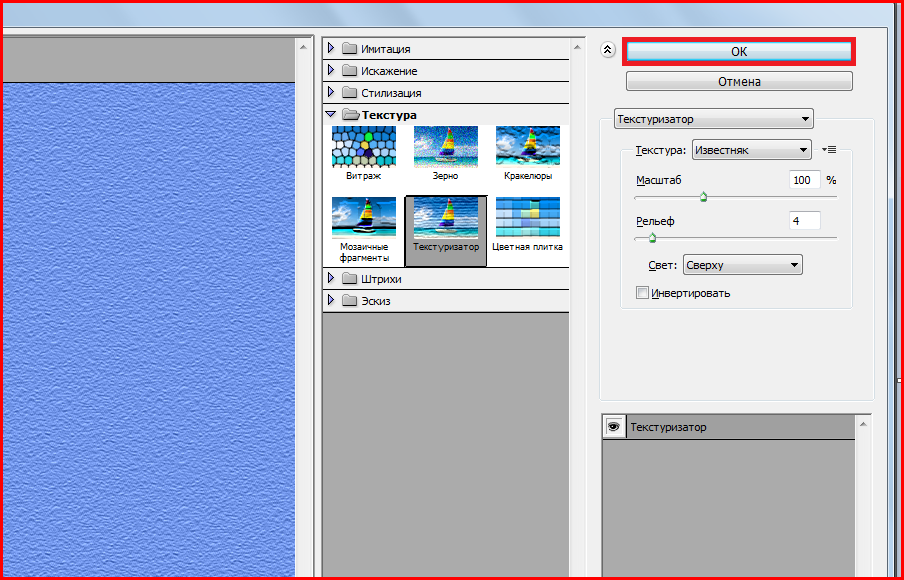Click the Имитация folder icon
This screenshot has width=904, height=580.
coord(349,48)
